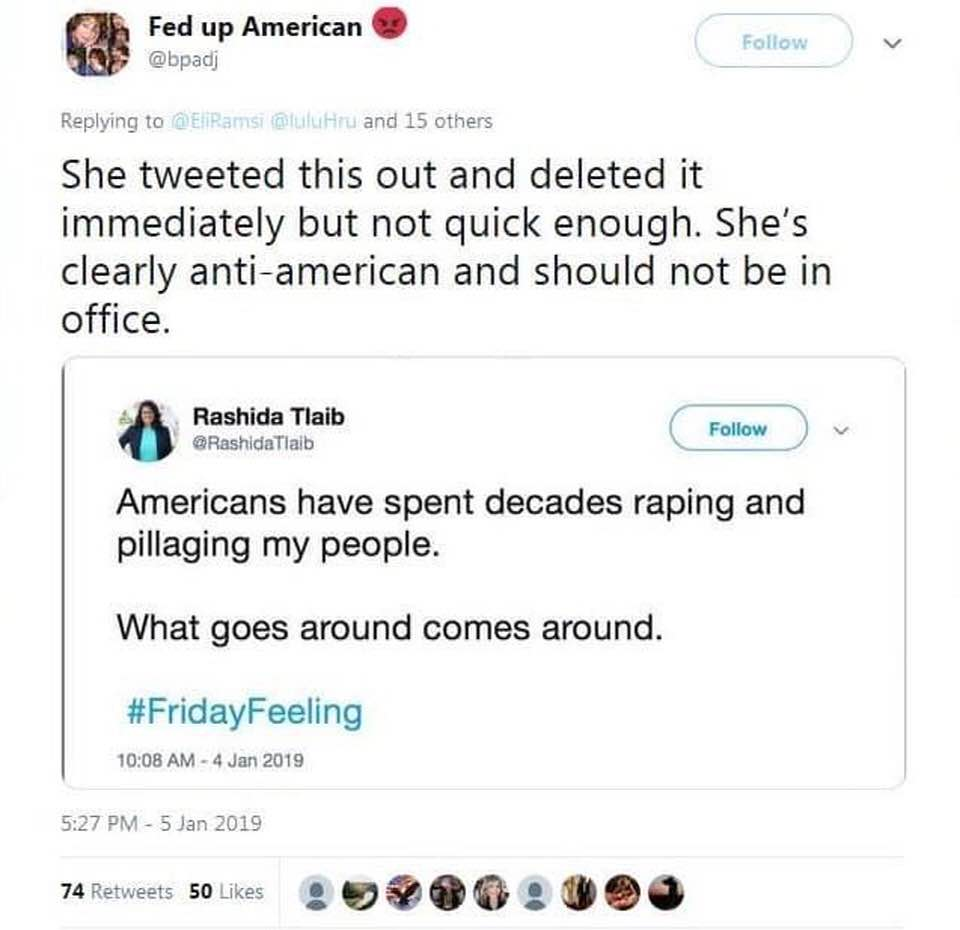This screenshot has width=960, height=930.
Task: Open the second default gray liker avatar
Action: click(x=534, y=893)
